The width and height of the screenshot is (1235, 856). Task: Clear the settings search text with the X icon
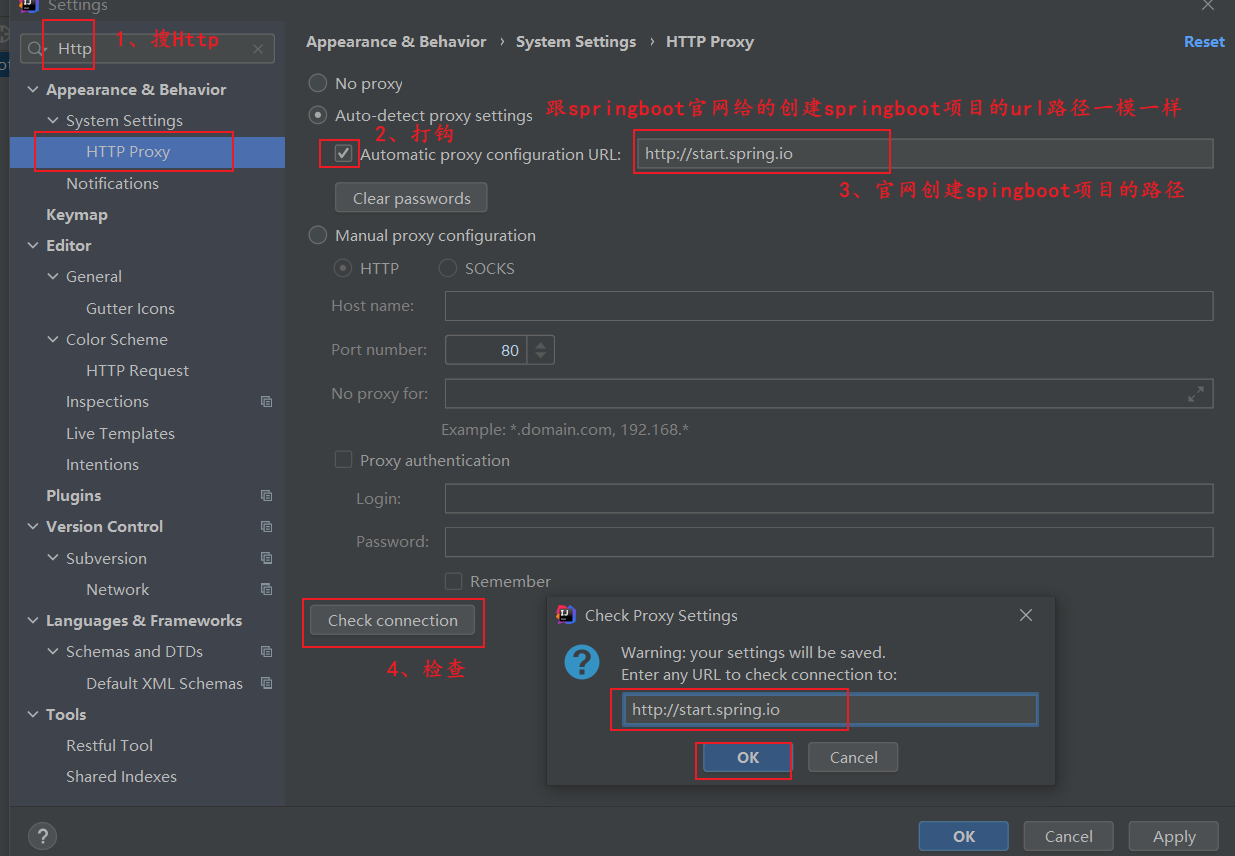click(x=258, y=48)
